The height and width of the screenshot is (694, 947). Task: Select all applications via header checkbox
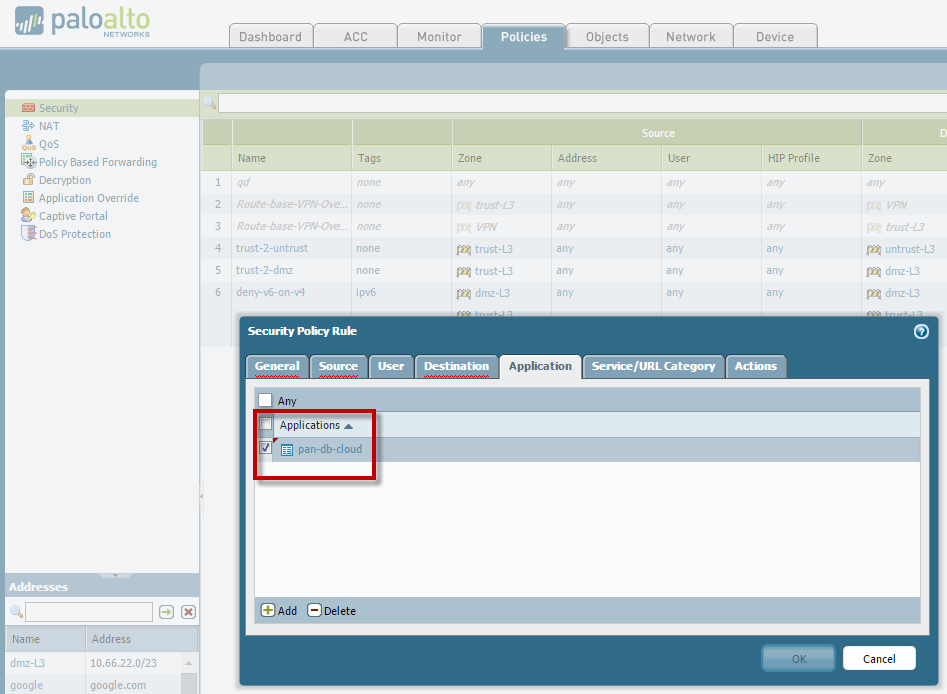(264, 424)
